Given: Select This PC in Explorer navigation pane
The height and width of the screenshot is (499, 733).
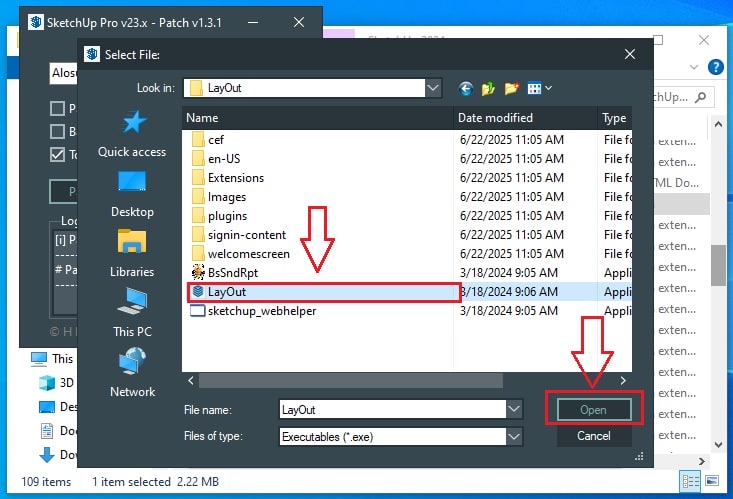Looking at the screenshot, I should point(51,359).
